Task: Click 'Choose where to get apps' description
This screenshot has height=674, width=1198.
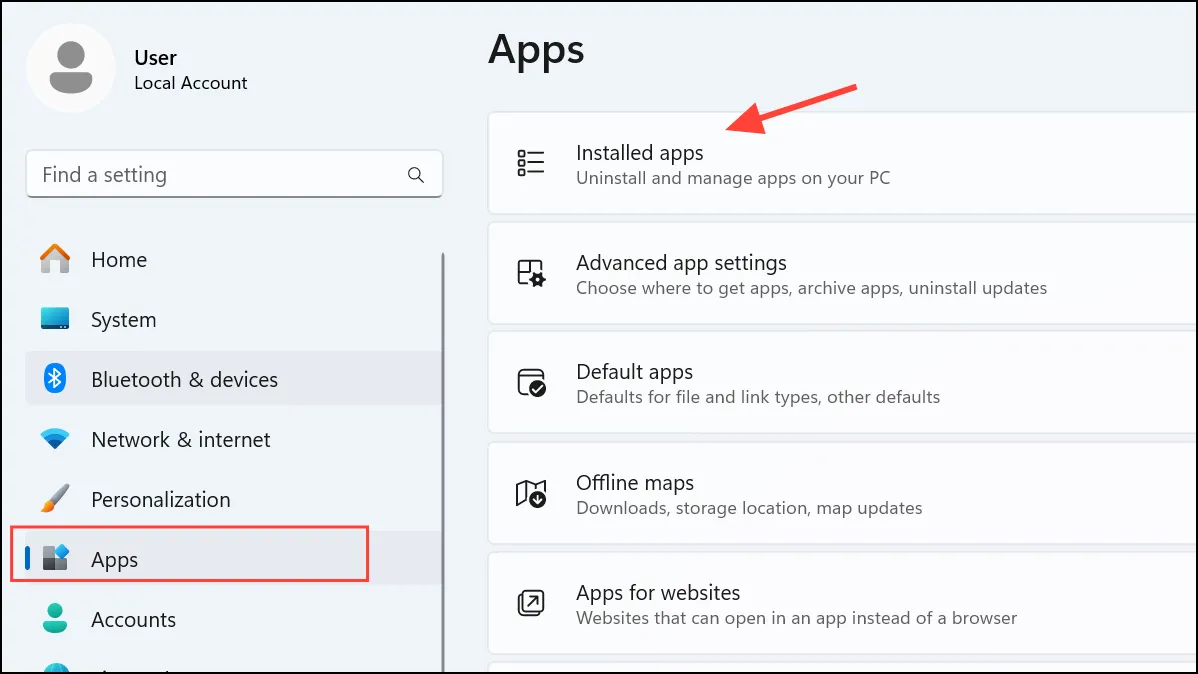Action: 811,288
